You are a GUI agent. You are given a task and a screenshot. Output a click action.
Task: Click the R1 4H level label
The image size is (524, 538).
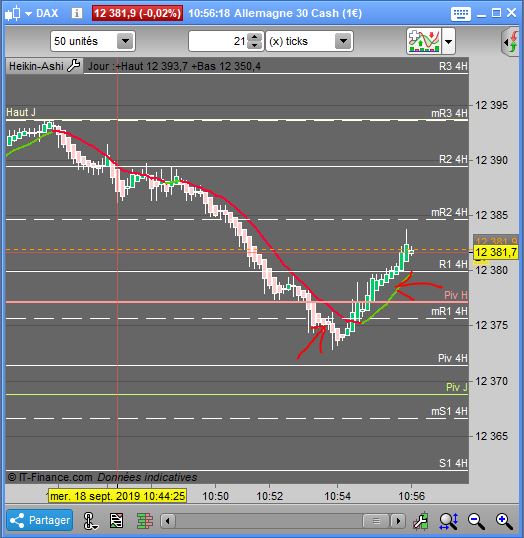(x=453, y=264)
